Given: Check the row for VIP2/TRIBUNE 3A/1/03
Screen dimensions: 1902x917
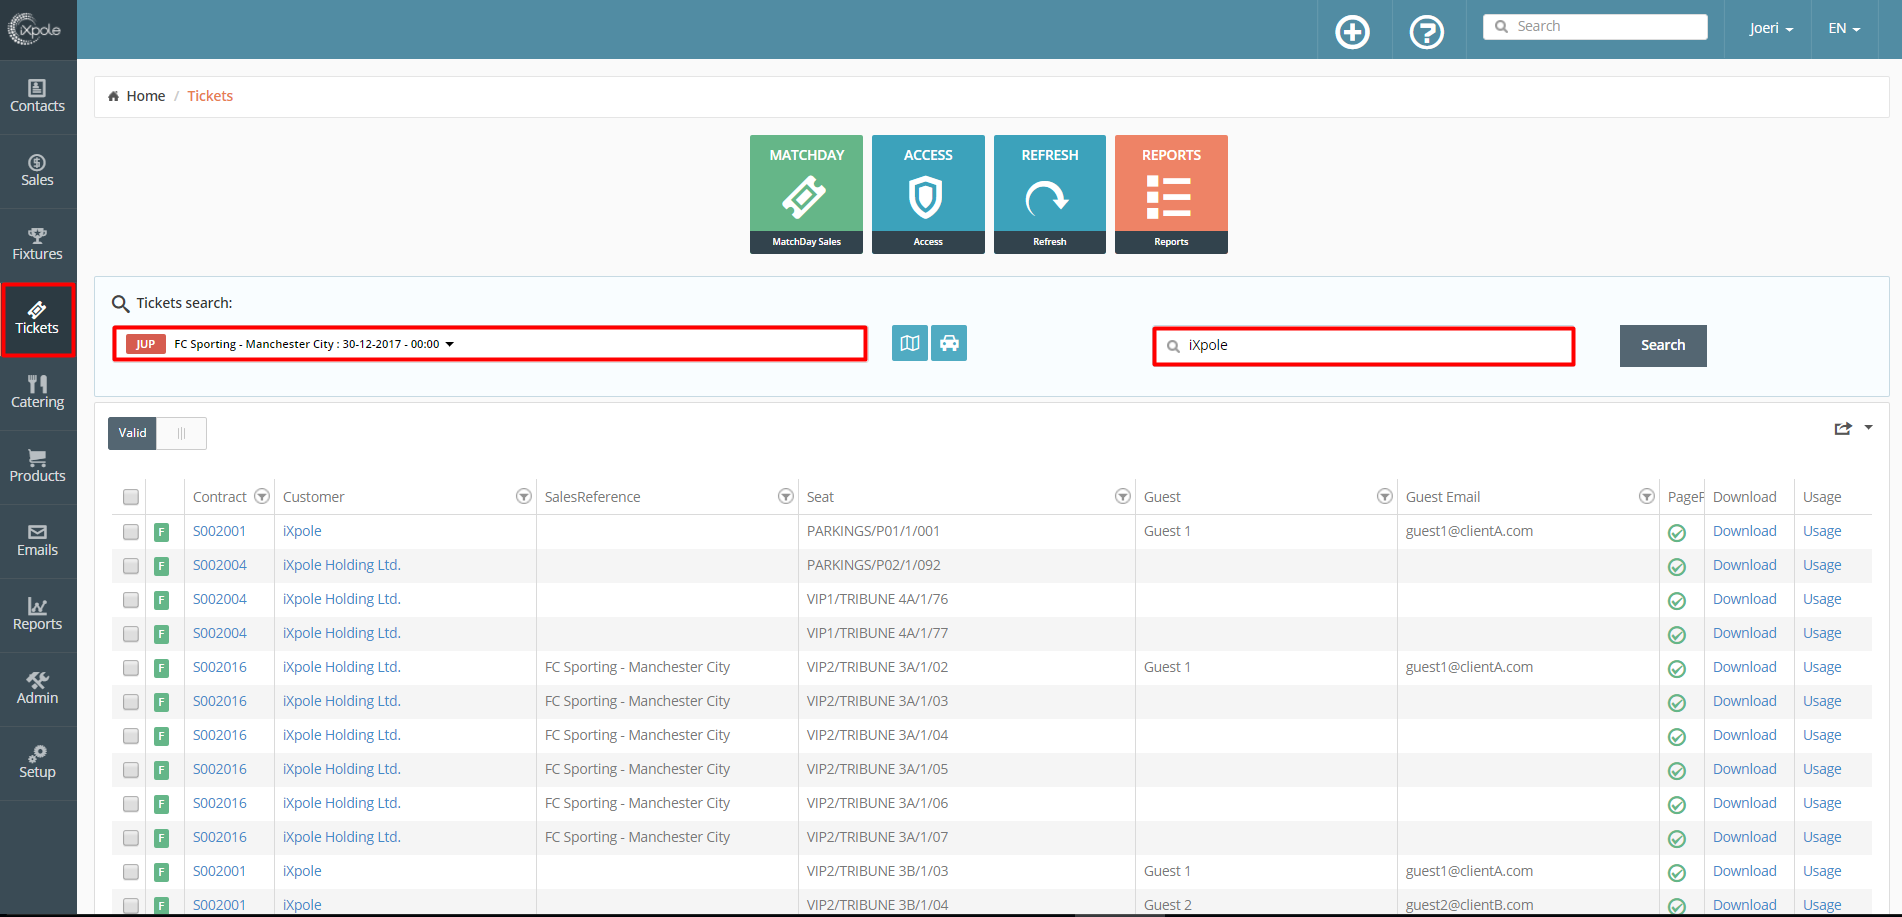Looking at the screenshot, I should 131,702.
